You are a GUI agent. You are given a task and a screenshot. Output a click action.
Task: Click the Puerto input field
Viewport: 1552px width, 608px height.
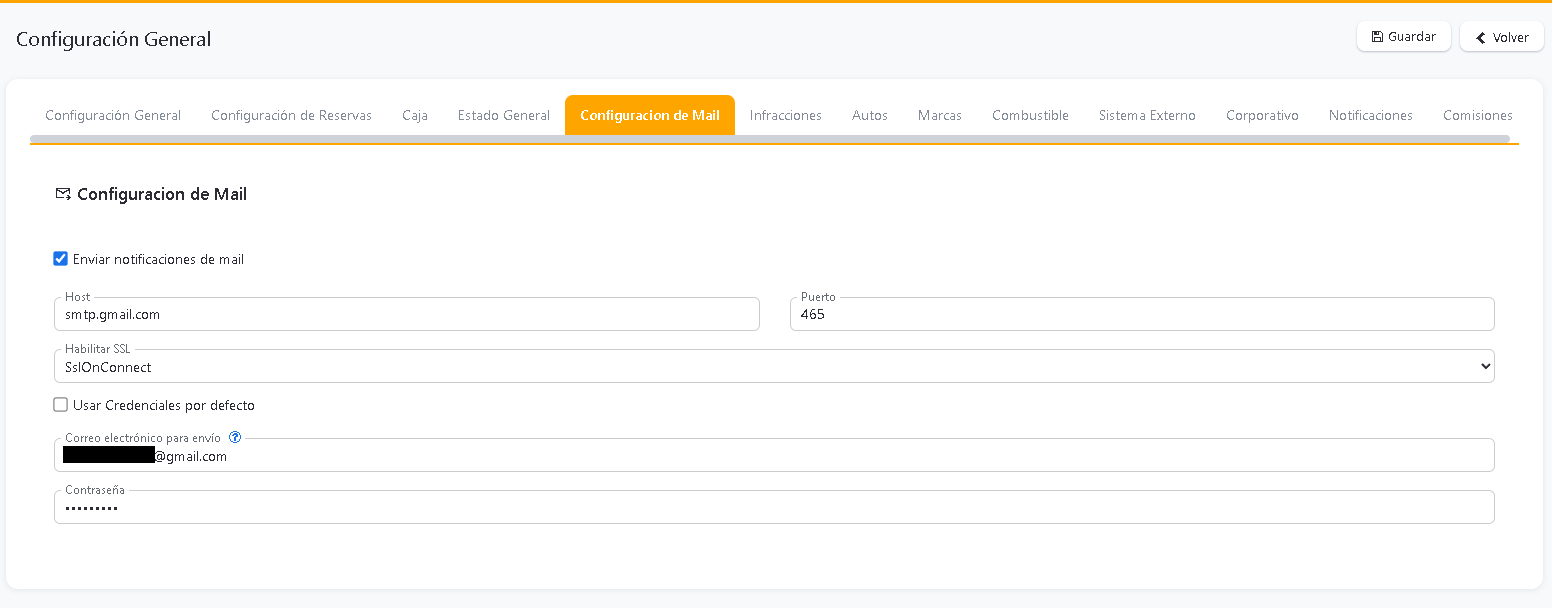click(1141, 314)
